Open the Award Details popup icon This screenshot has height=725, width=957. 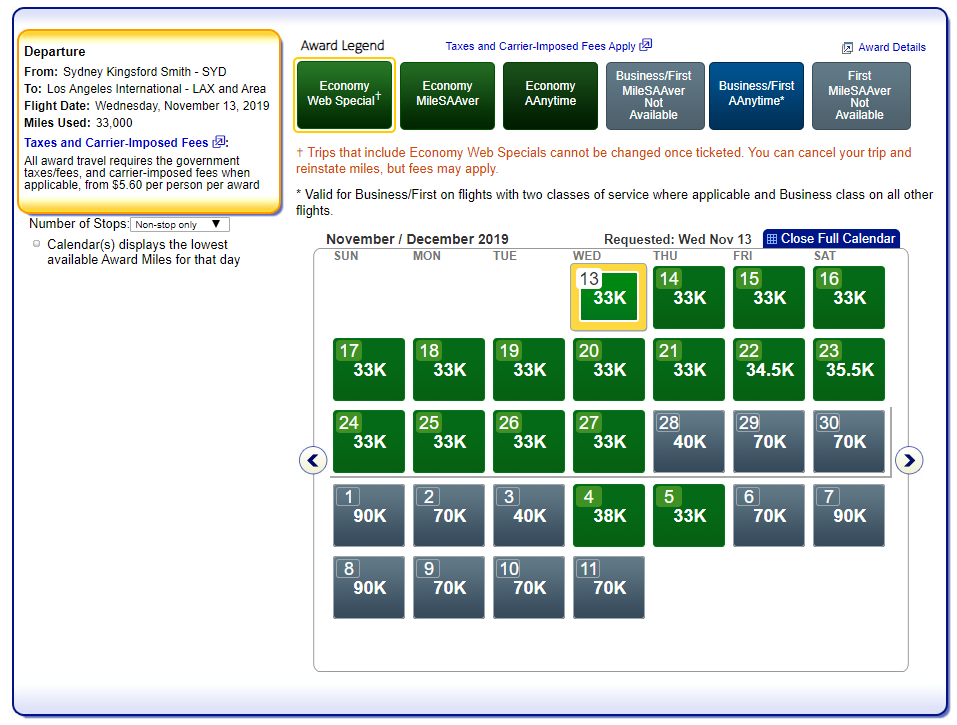847,48
